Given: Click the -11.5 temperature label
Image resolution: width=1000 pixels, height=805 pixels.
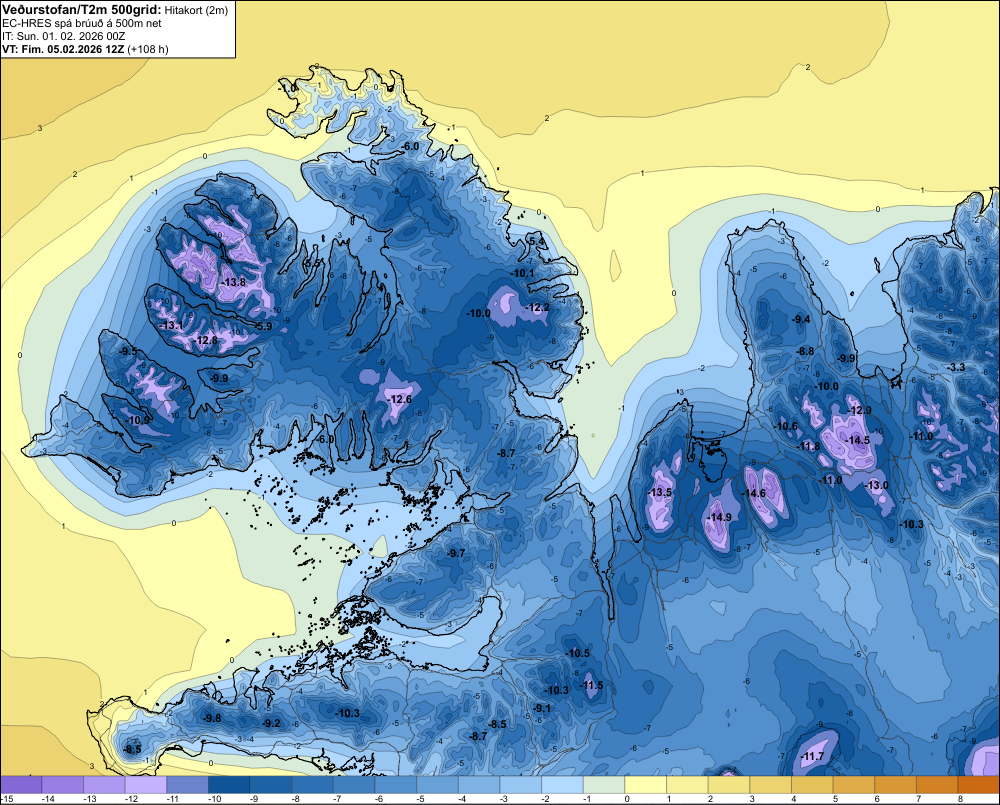Looking at the screenshot, I should (591, 685).
